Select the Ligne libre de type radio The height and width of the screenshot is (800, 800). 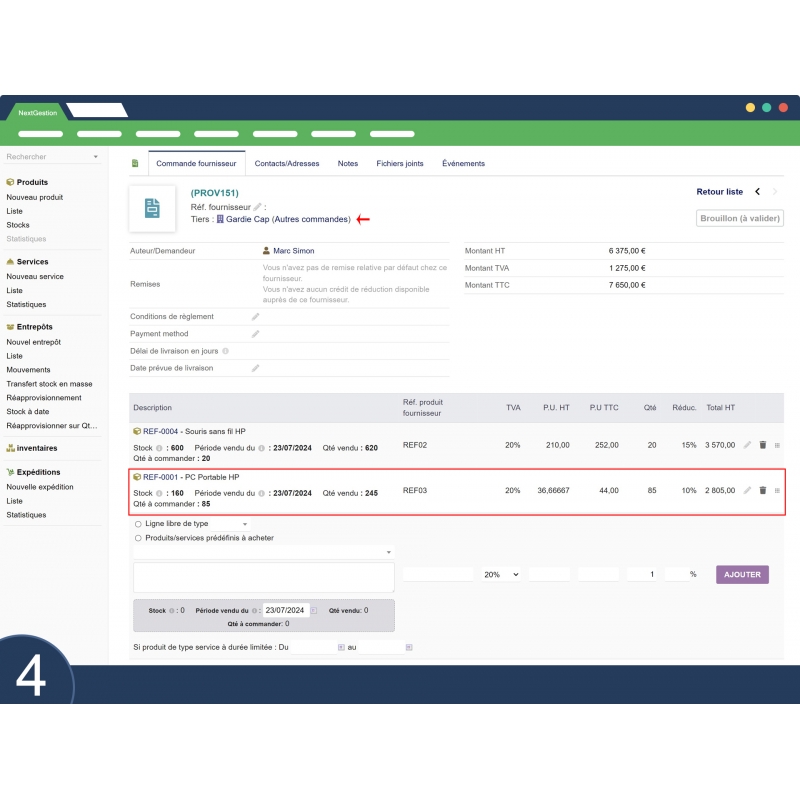coord(138,524)
